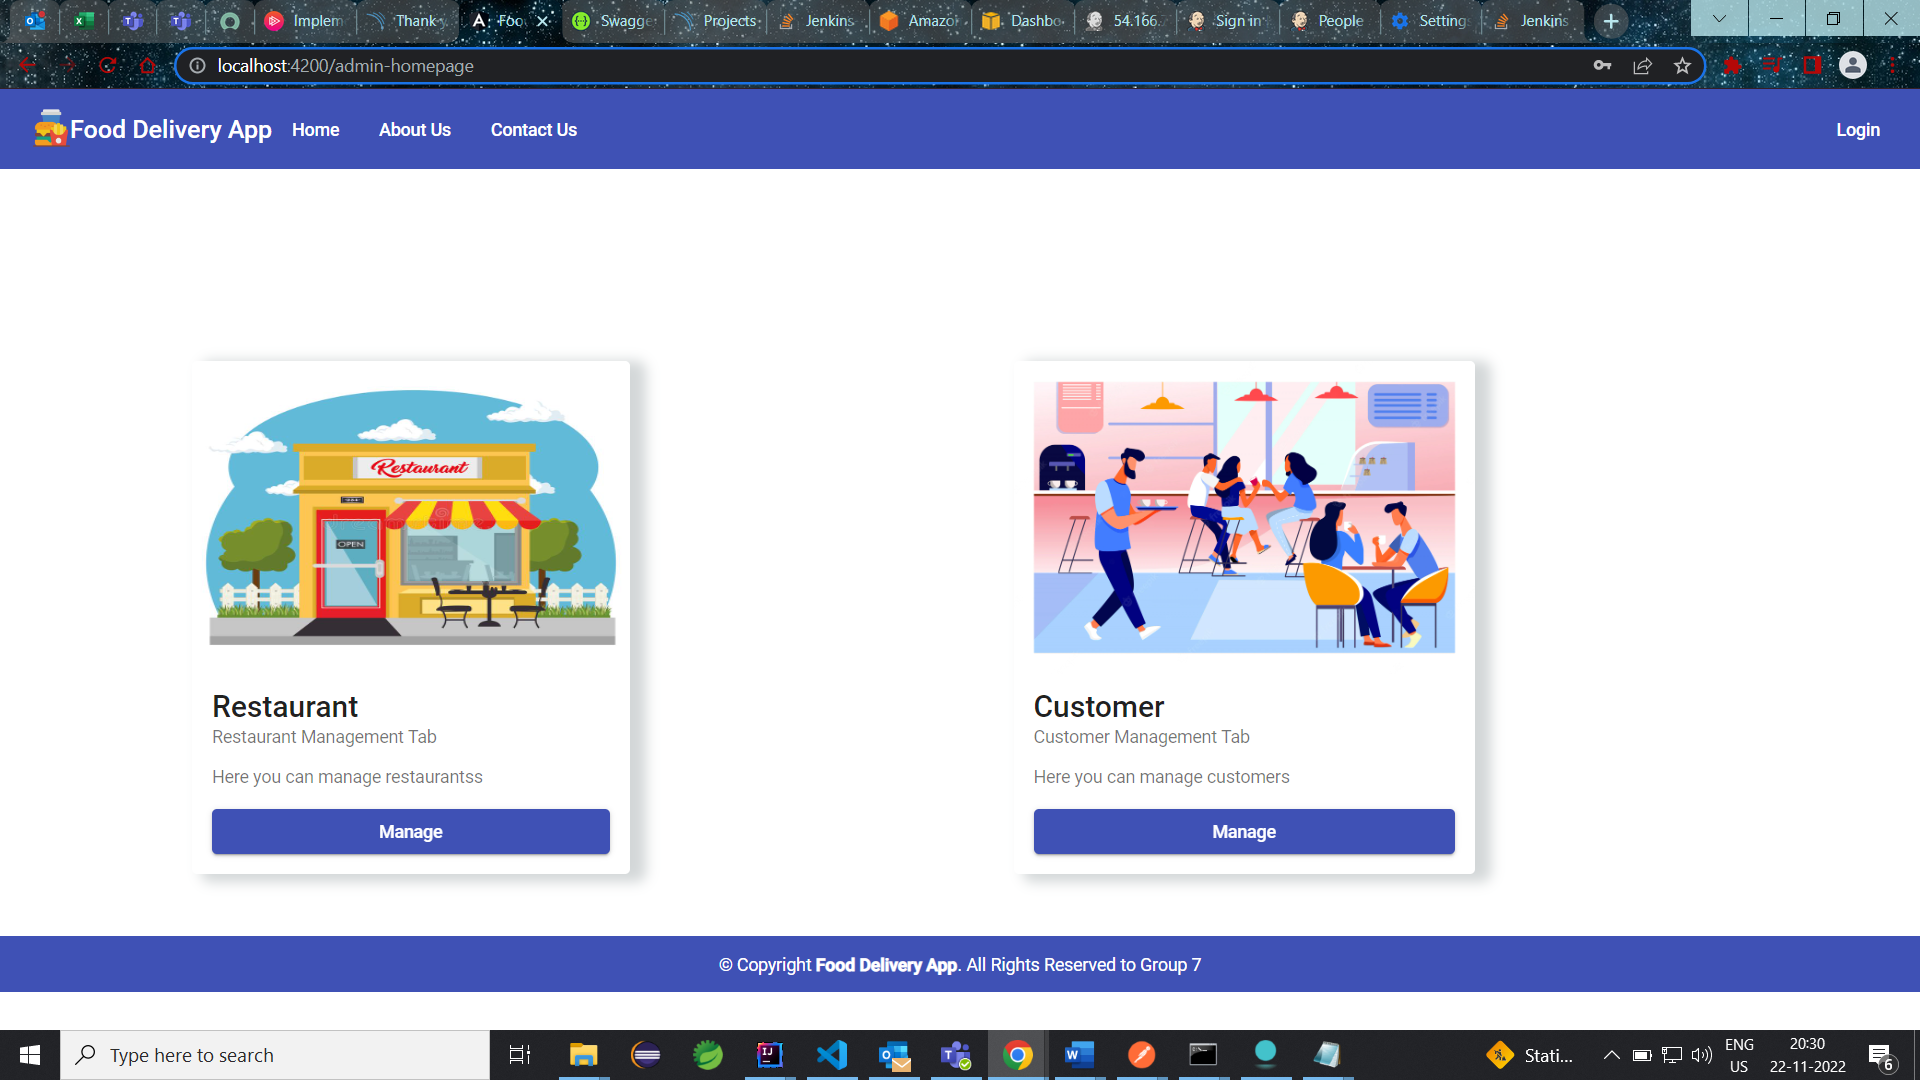Bookmark this page with the star icon

(1683, 66)
